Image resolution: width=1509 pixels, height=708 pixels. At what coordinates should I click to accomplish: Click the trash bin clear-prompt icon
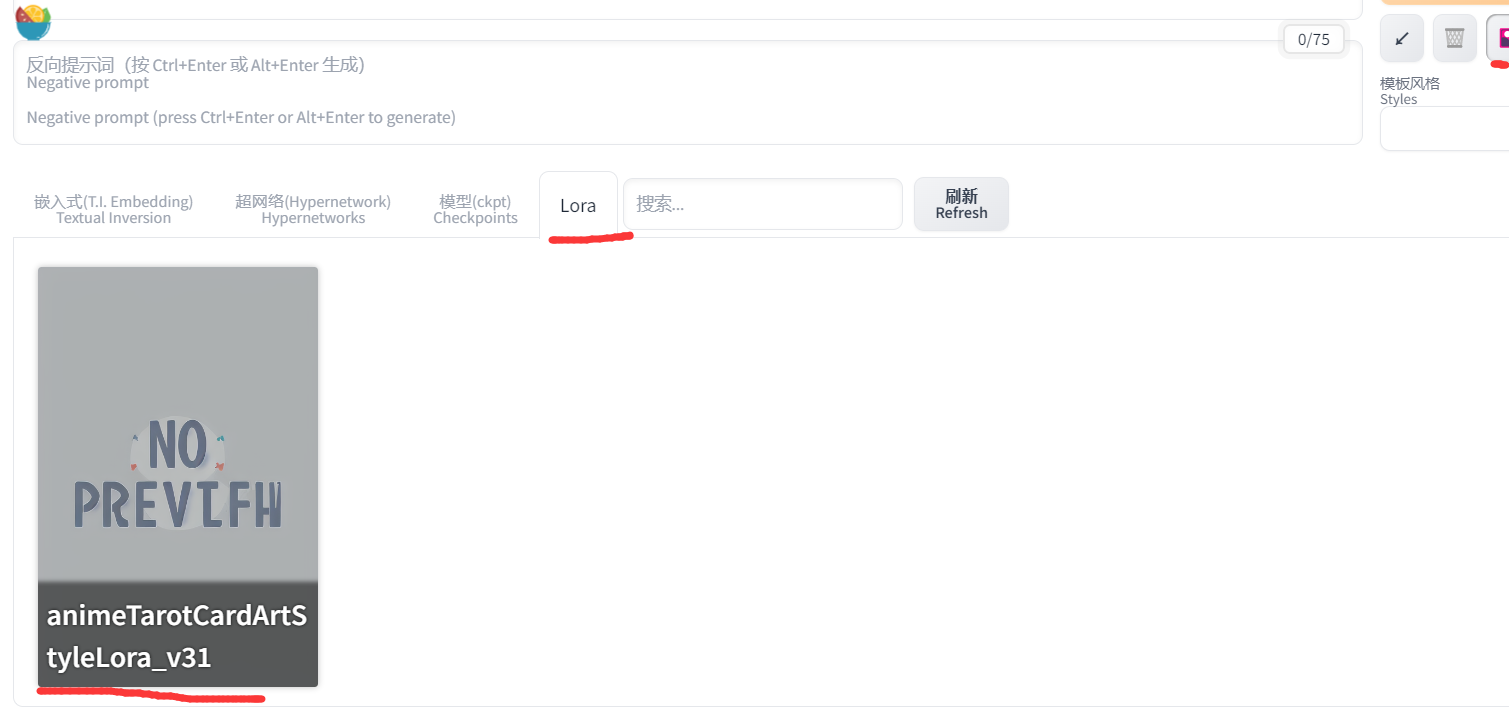click(x=1454, y=39)
